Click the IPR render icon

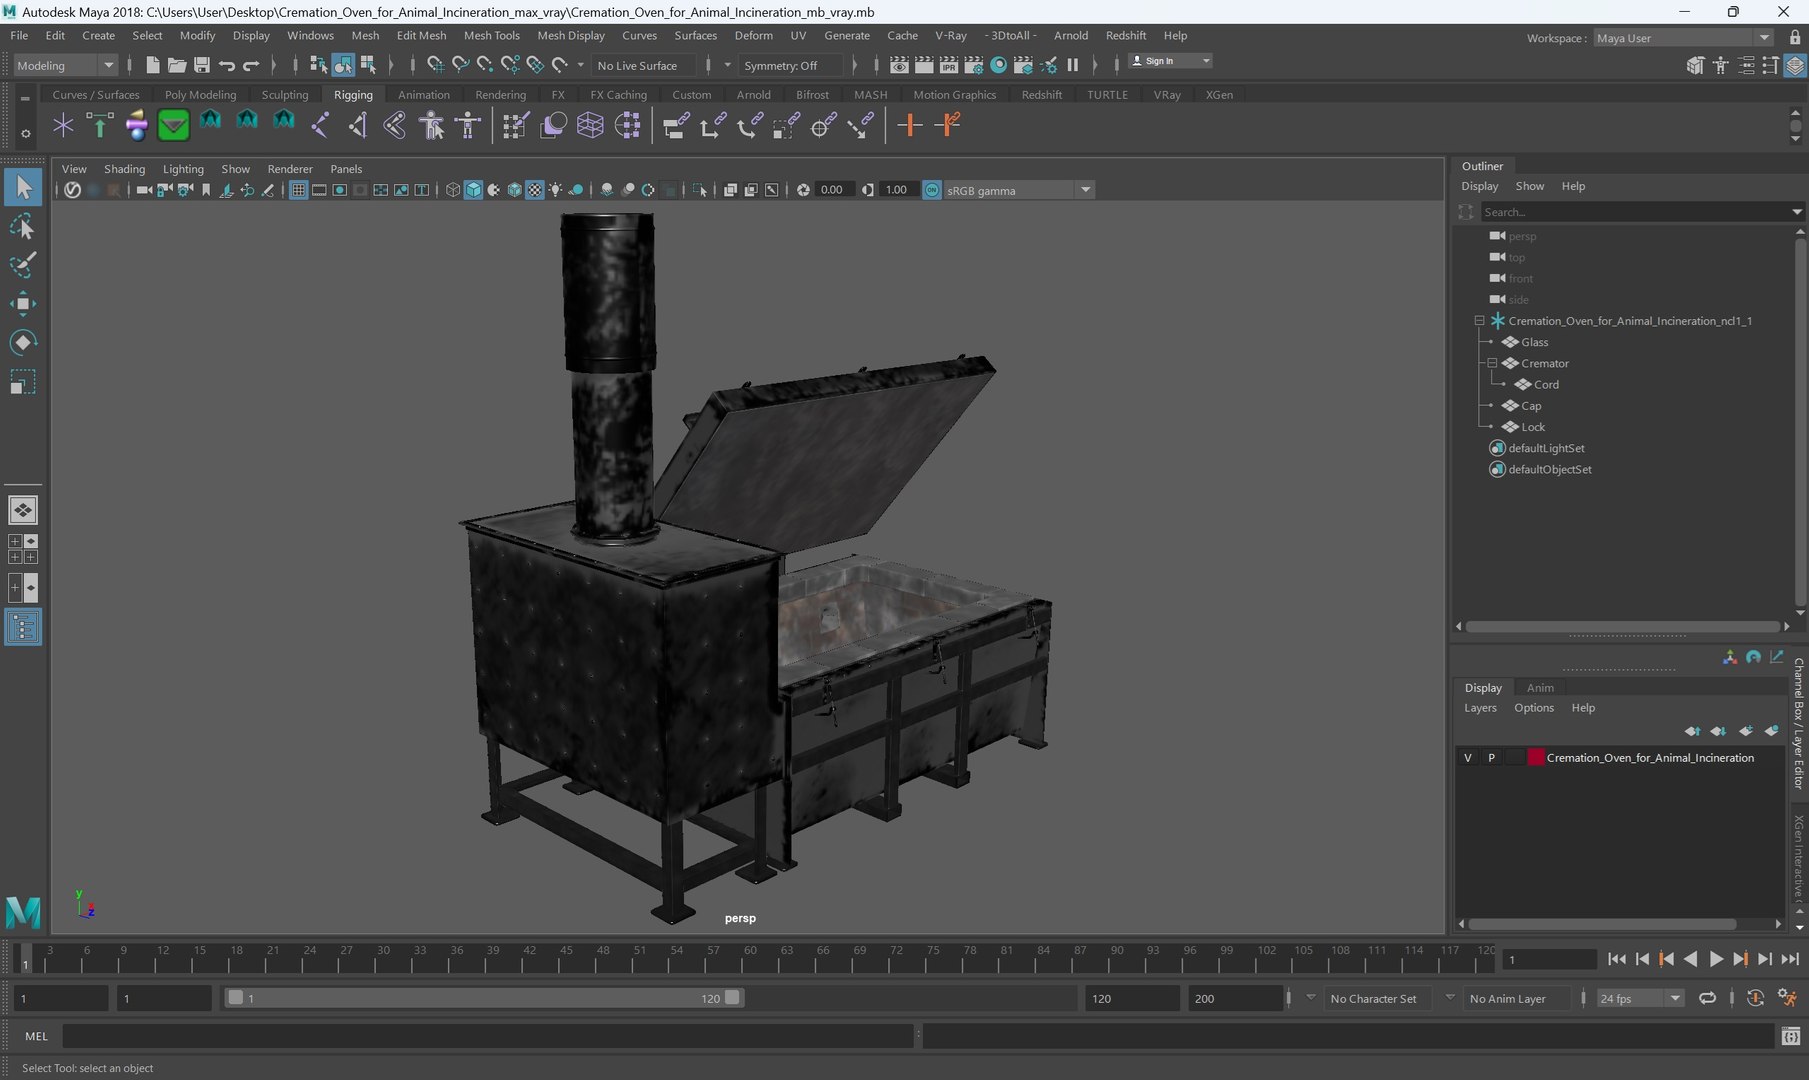pos(948,65)
